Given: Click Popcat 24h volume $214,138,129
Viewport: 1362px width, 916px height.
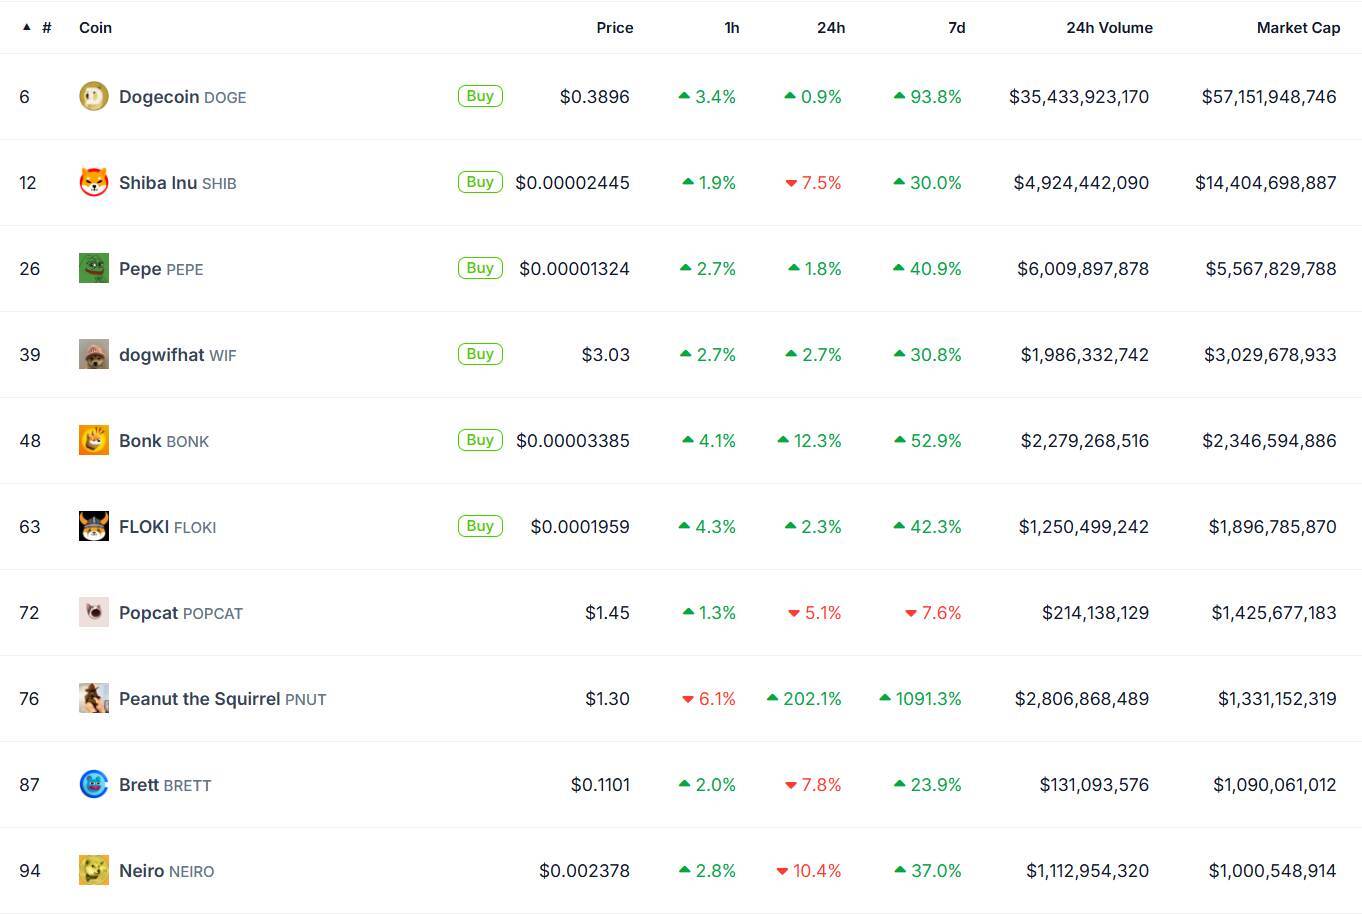Looking at the screenshot, I should pos(1096,613).
